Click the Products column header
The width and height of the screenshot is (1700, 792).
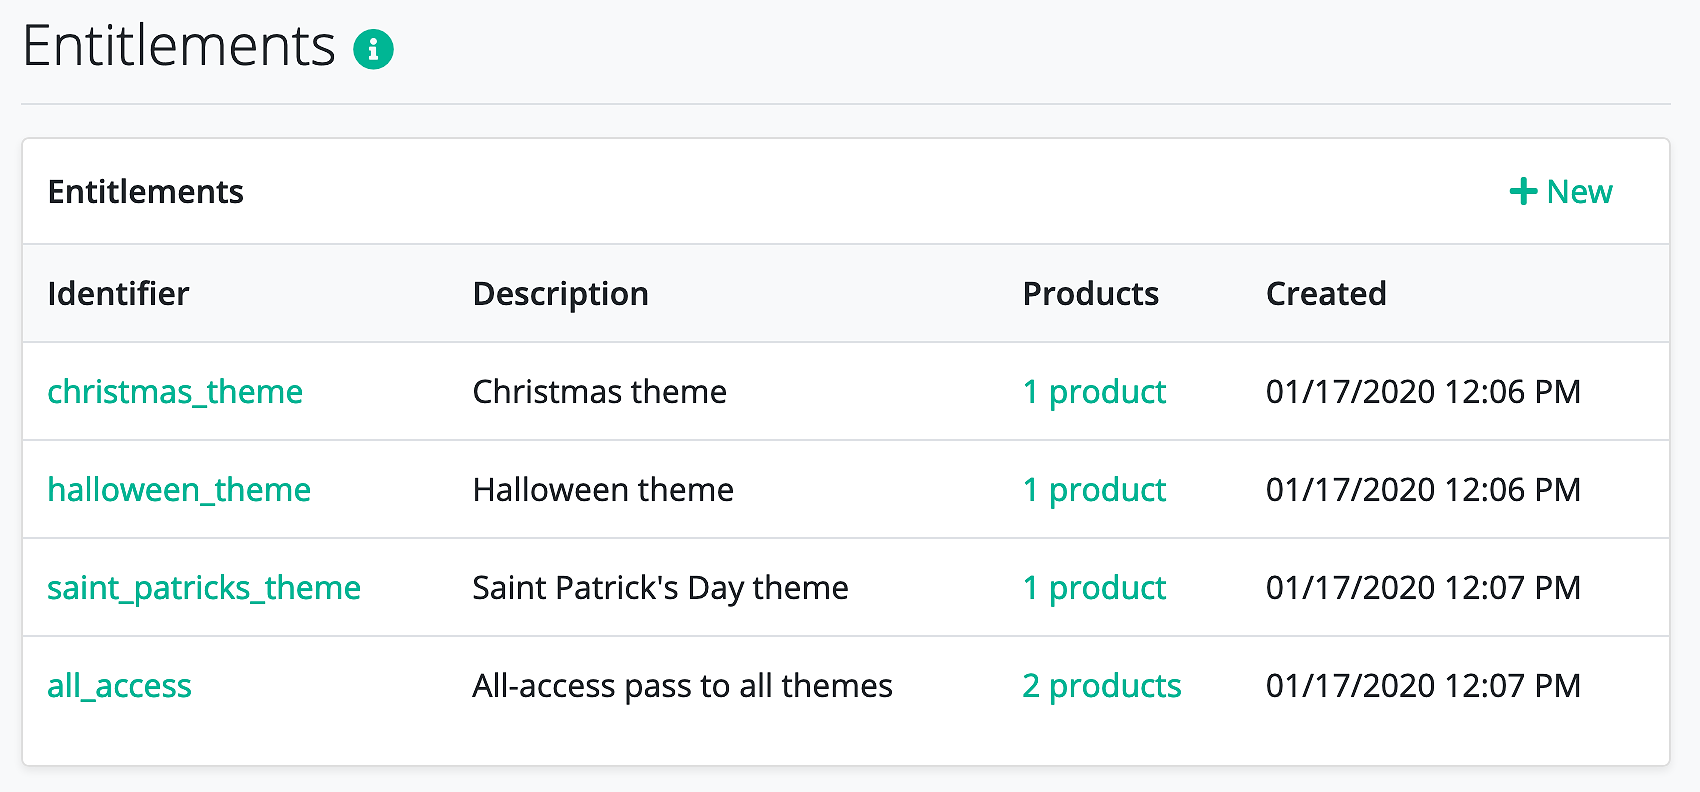(1090, 293)
